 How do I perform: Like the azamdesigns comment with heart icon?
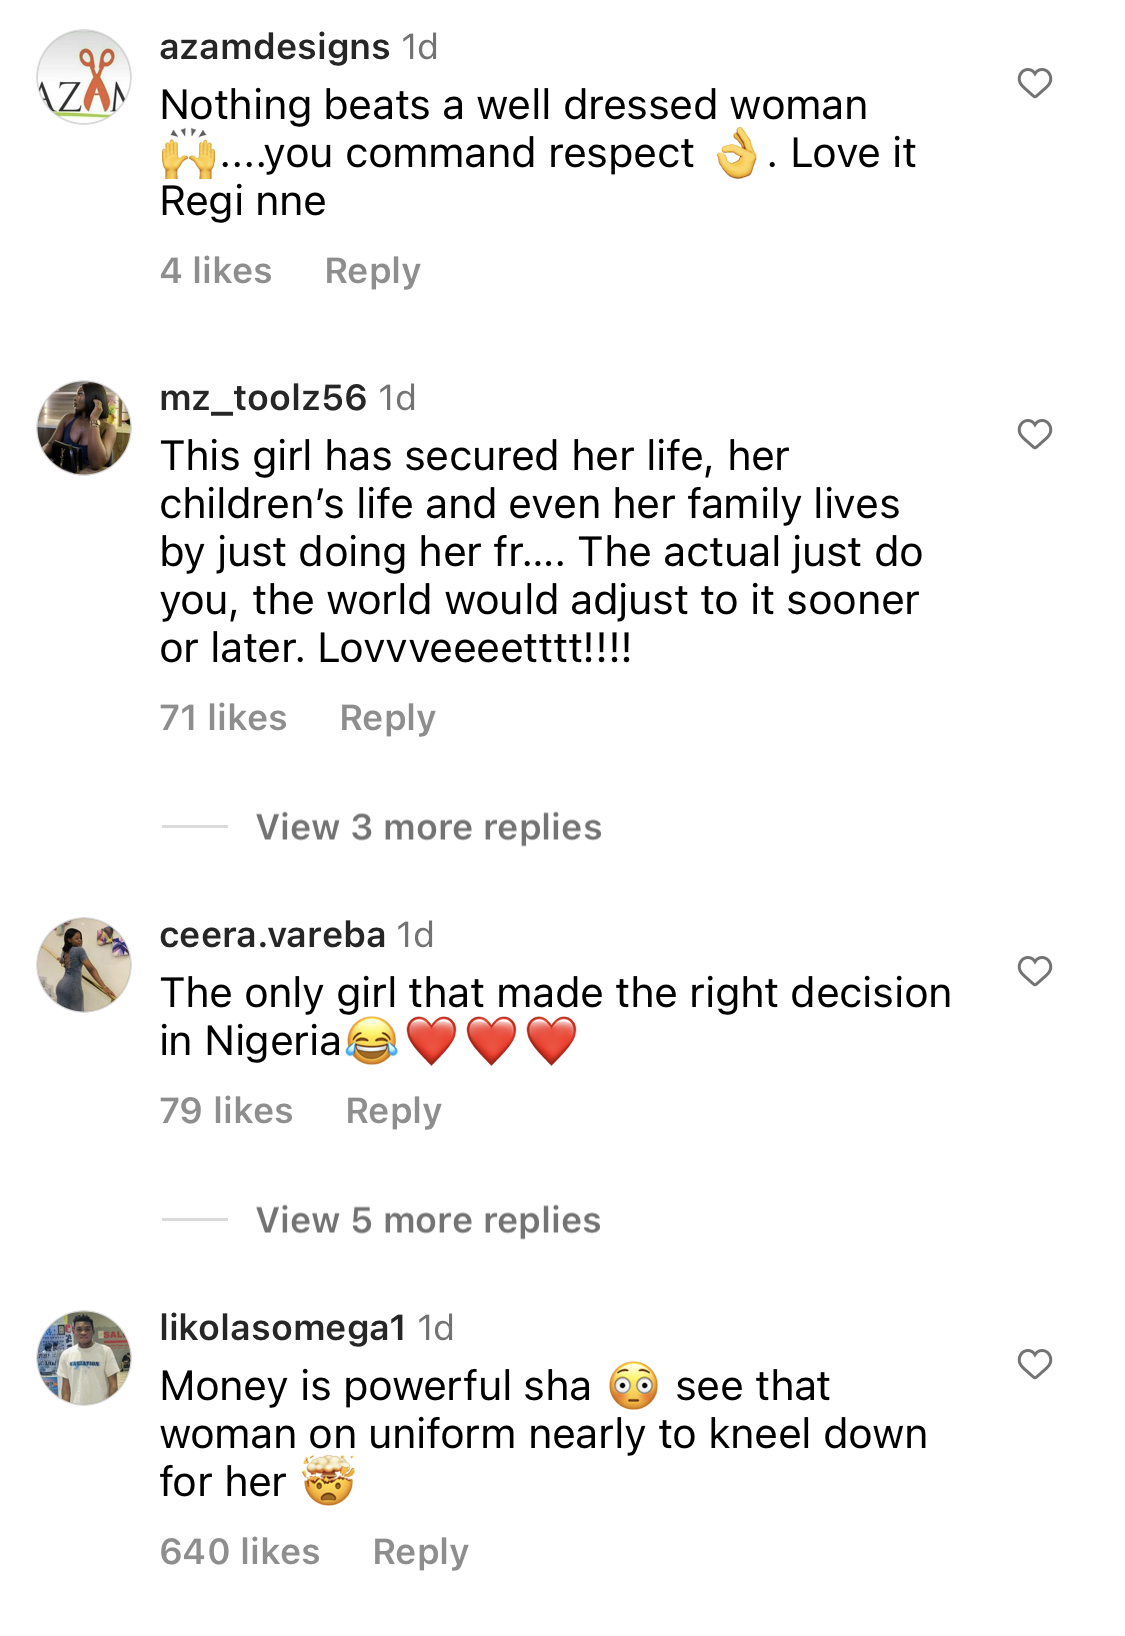click(x=1034, y=83)
